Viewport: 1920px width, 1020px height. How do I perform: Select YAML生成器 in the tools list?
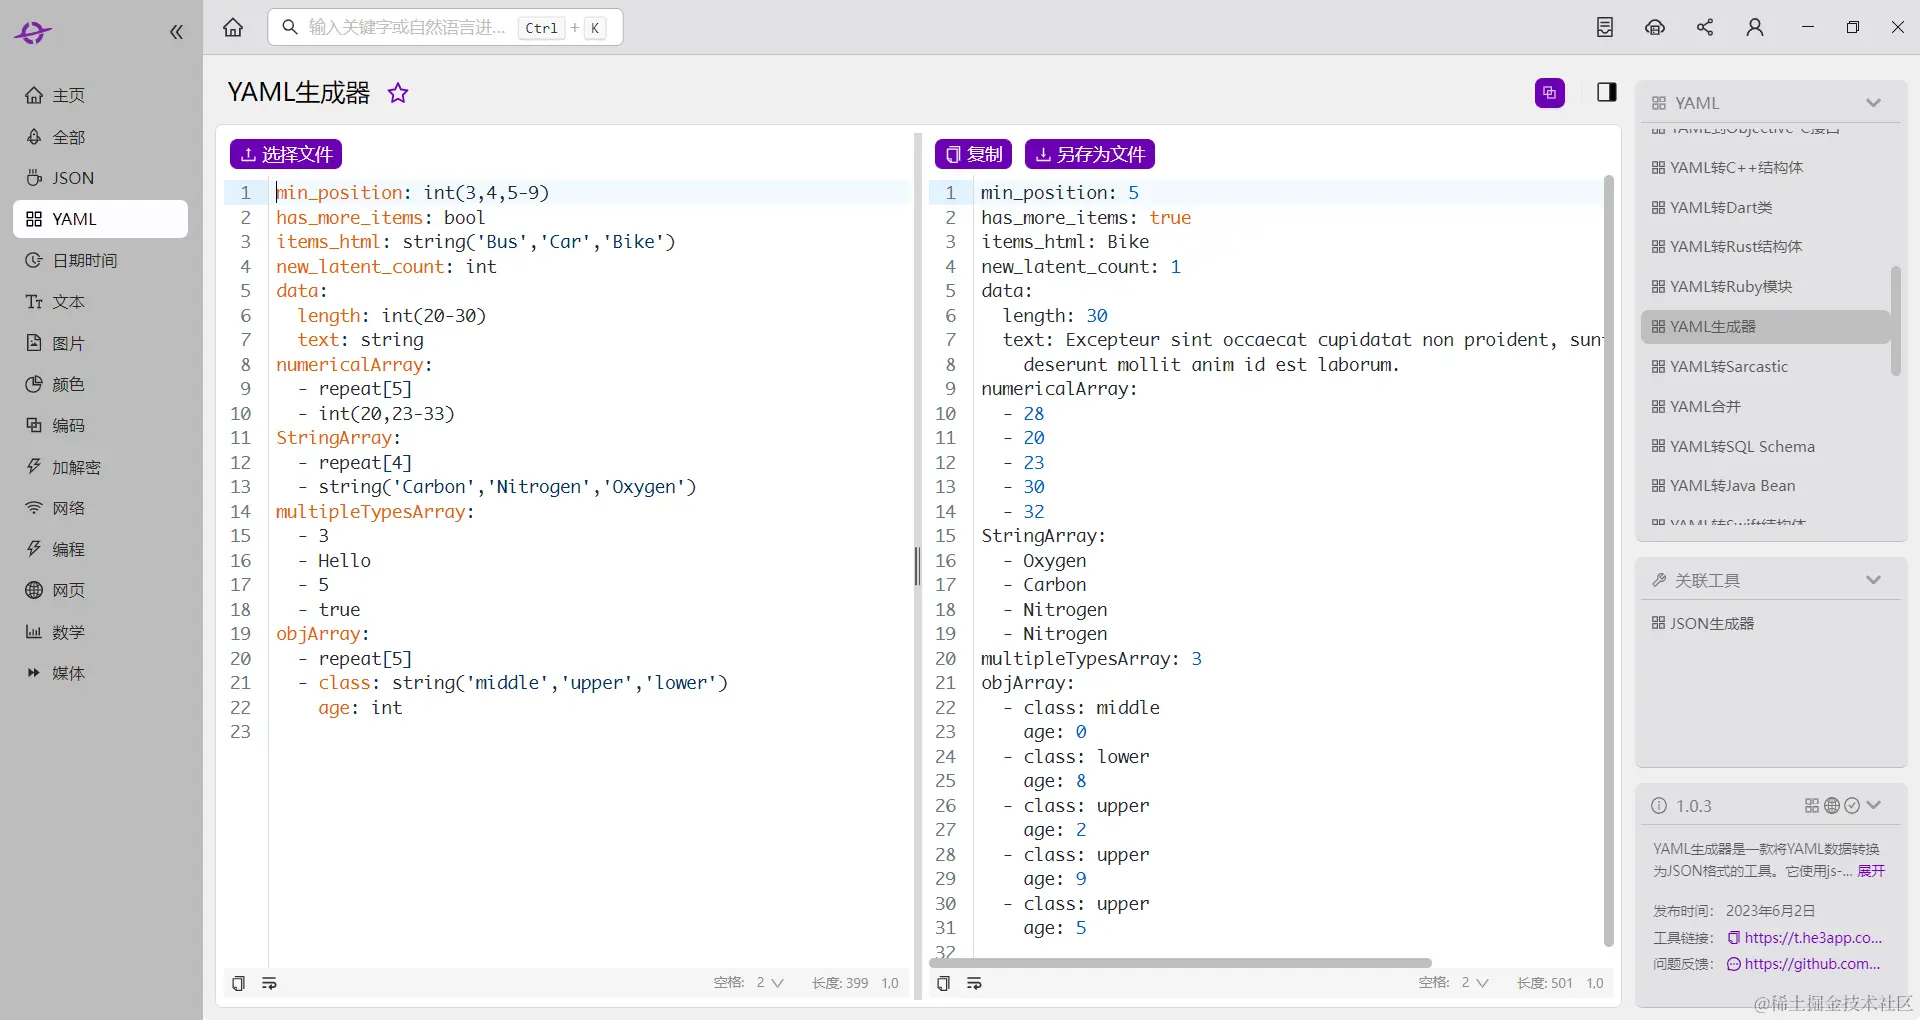coord(1766,327)
